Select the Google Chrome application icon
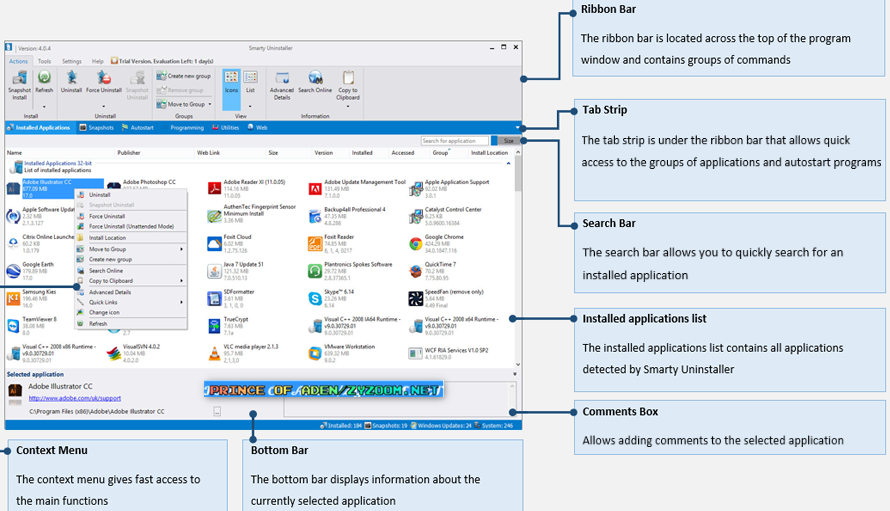This screenshot has height=511, width=890. (x=415, y=244)
